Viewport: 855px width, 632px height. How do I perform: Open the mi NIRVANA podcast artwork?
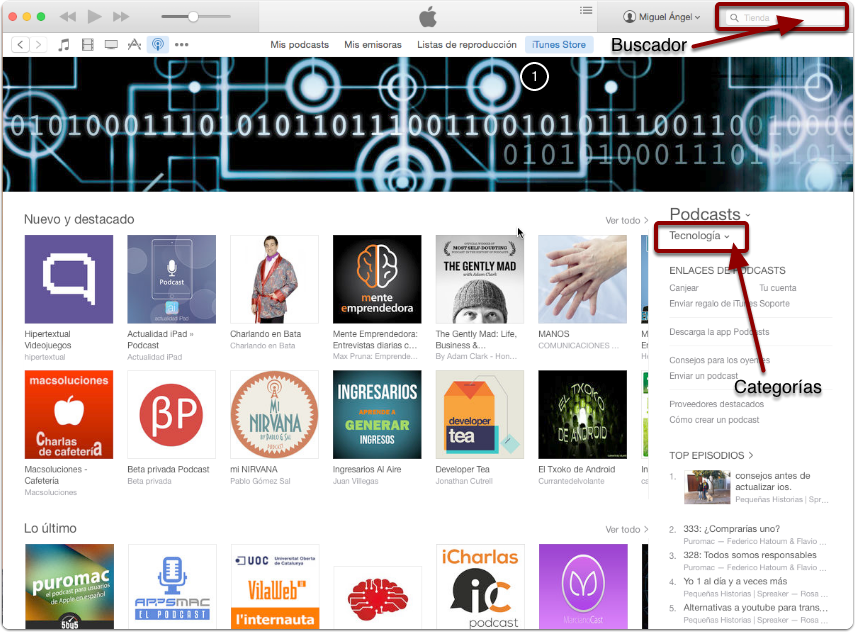point(274,414)
